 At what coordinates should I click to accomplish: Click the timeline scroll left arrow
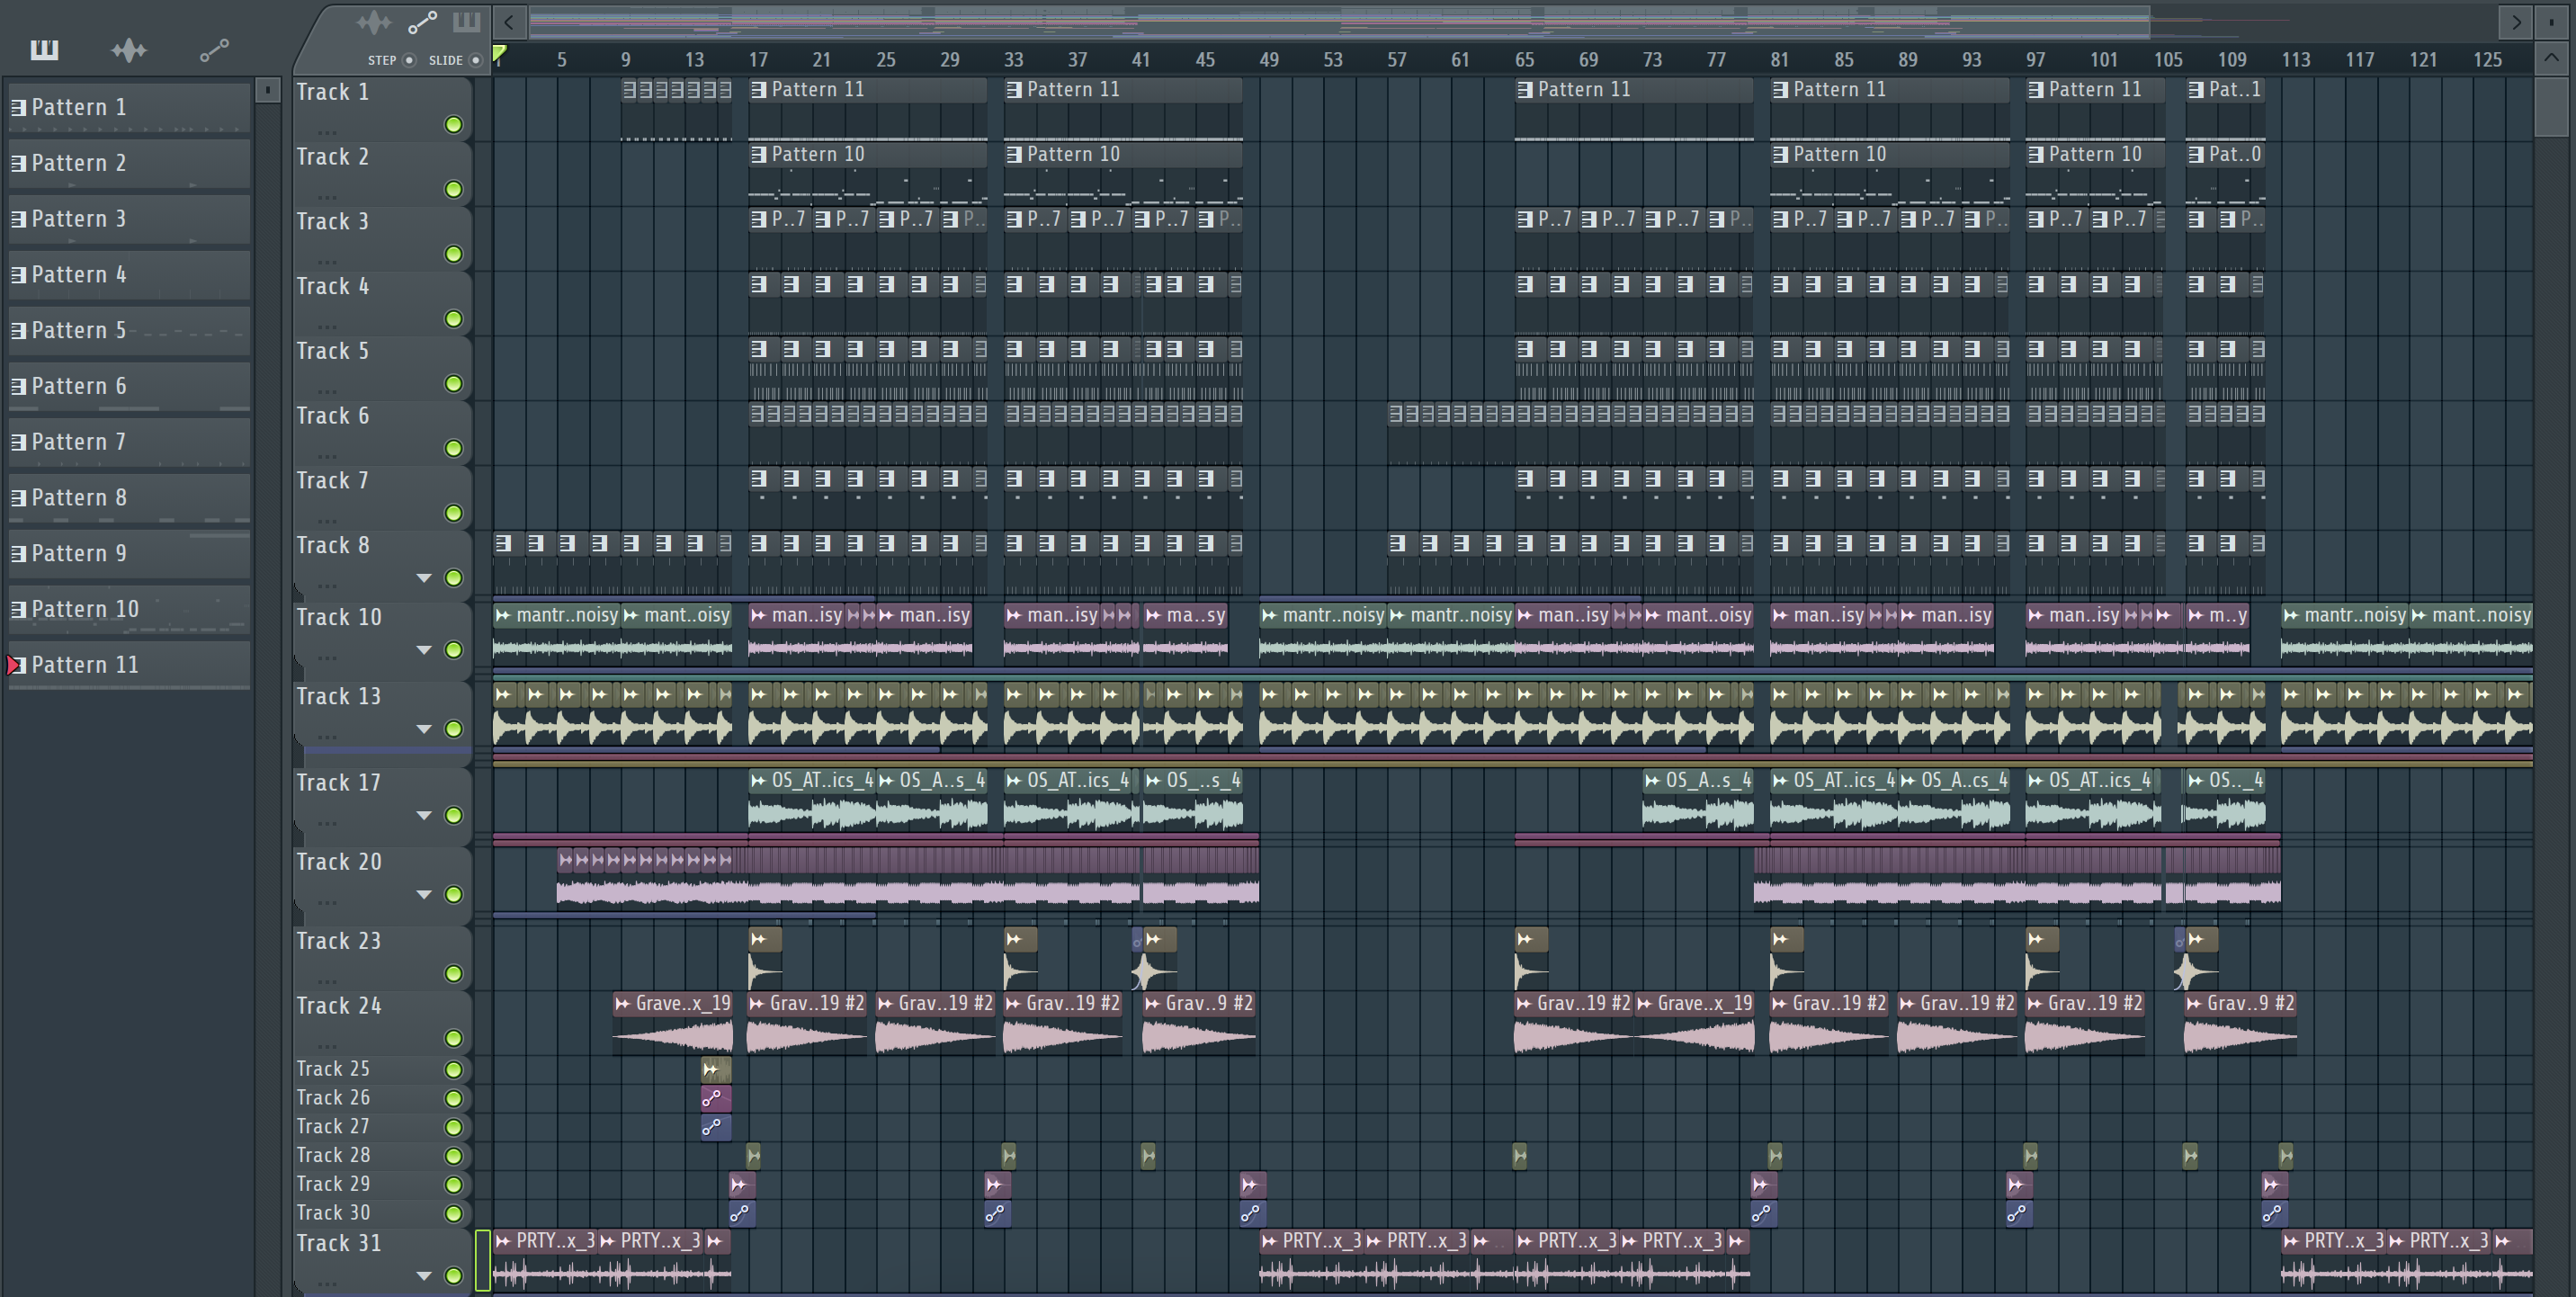pyautogui.click(x=509, y=22)
